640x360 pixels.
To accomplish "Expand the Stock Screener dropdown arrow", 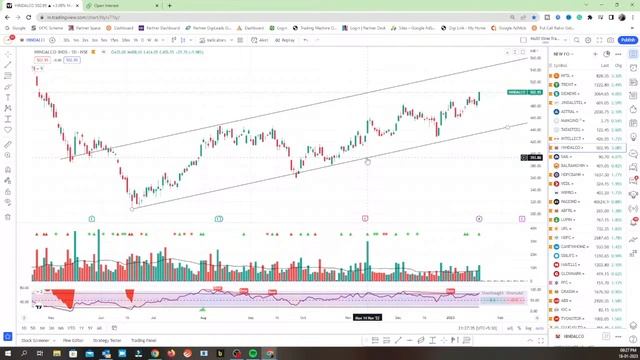I will click(x=53, y=340).
